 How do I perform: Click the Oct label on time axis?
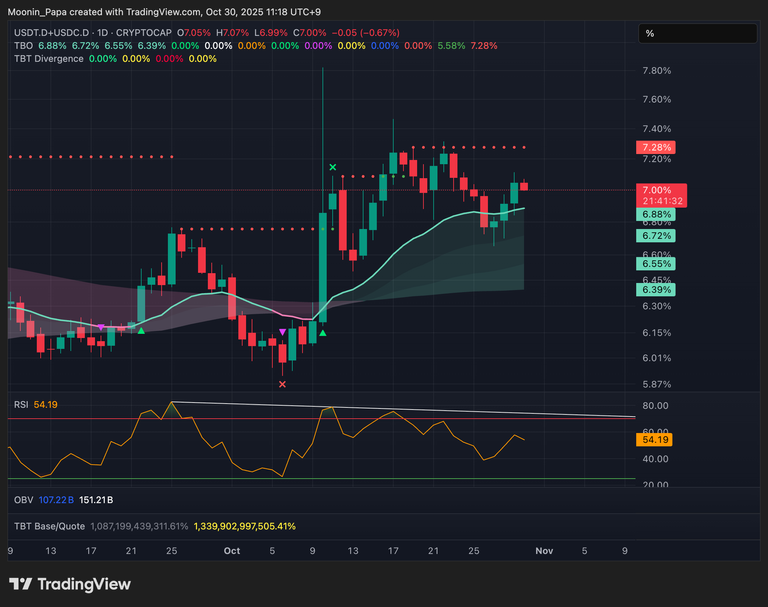point(232,550)
